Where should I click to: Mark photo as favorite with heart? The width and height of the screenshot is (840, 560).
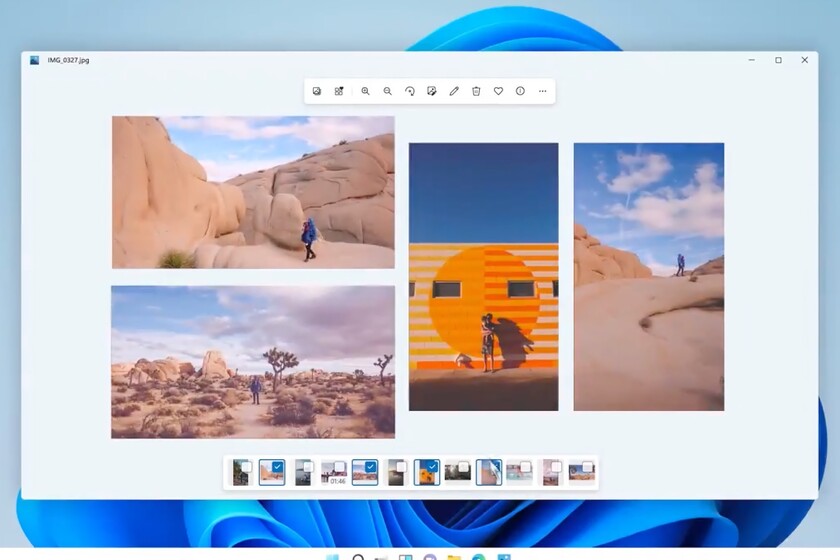tap(498, 91)
